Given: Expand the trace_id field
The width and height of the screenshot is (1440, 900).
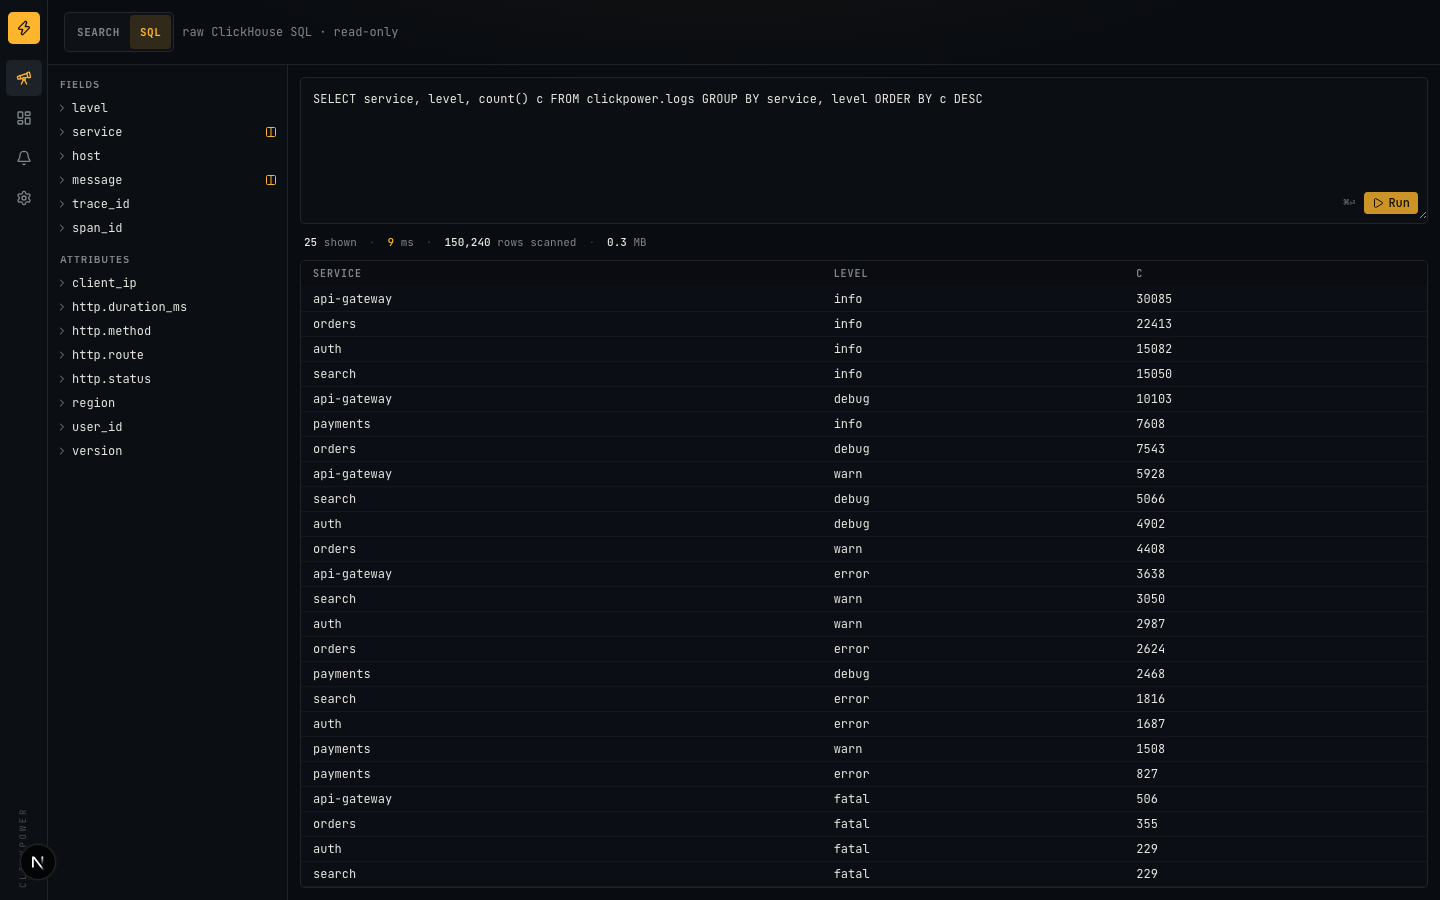Looking at the screenshot, I should pyautogui.click(x=167, y=204).
